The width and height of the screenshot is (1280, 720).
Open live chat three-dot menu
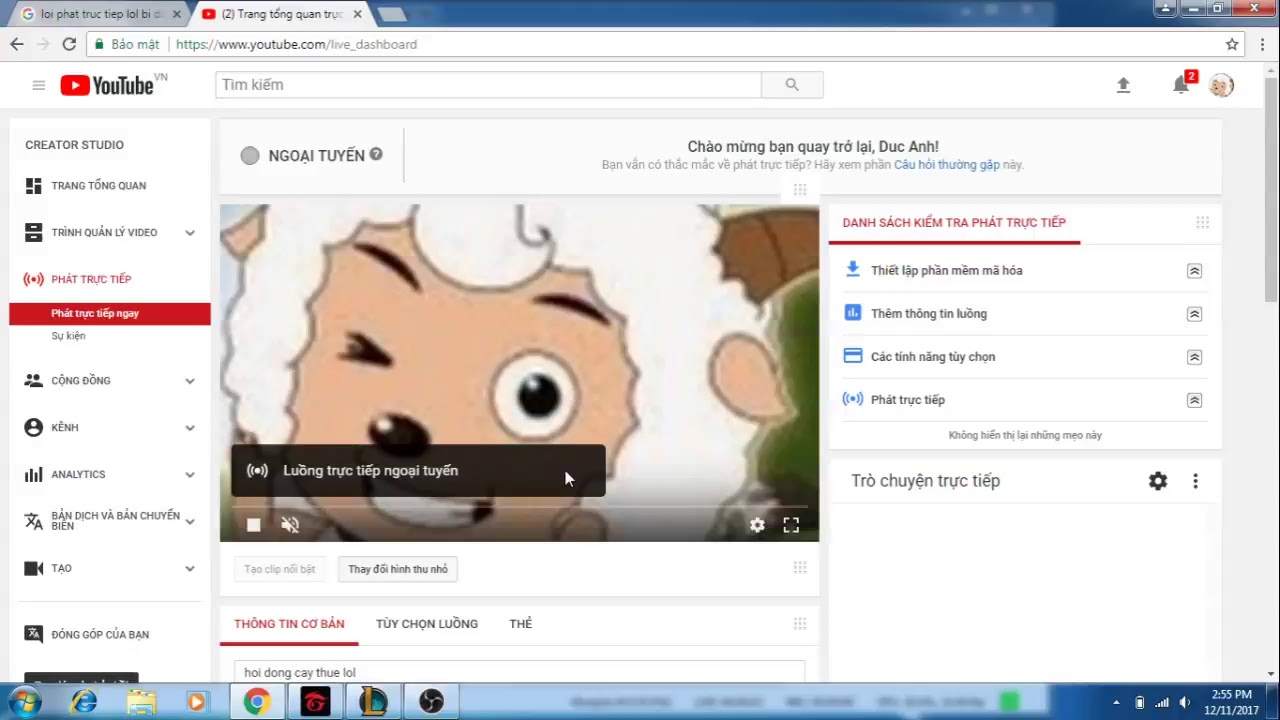(x=1195, y=481)
